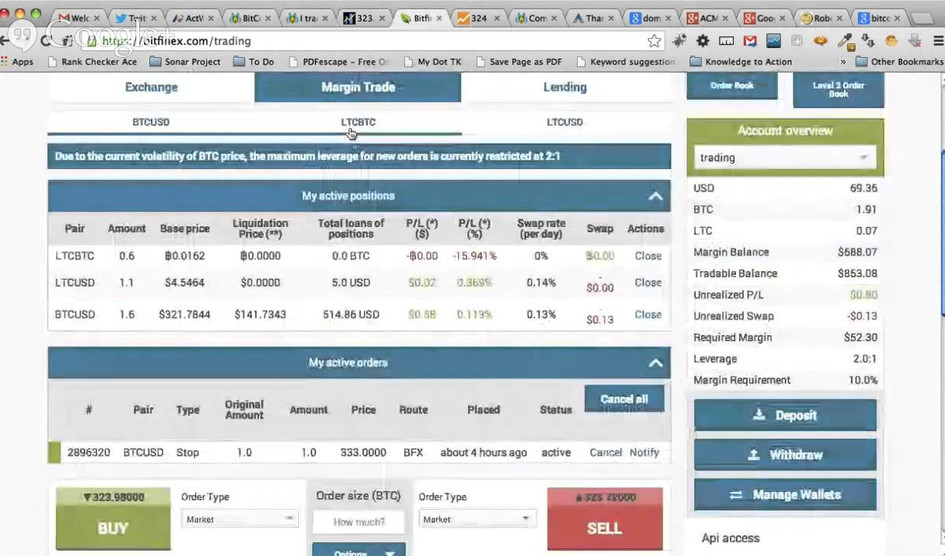Switch to the Exchange tab
The image size is (945, 556).
point(151,87)
